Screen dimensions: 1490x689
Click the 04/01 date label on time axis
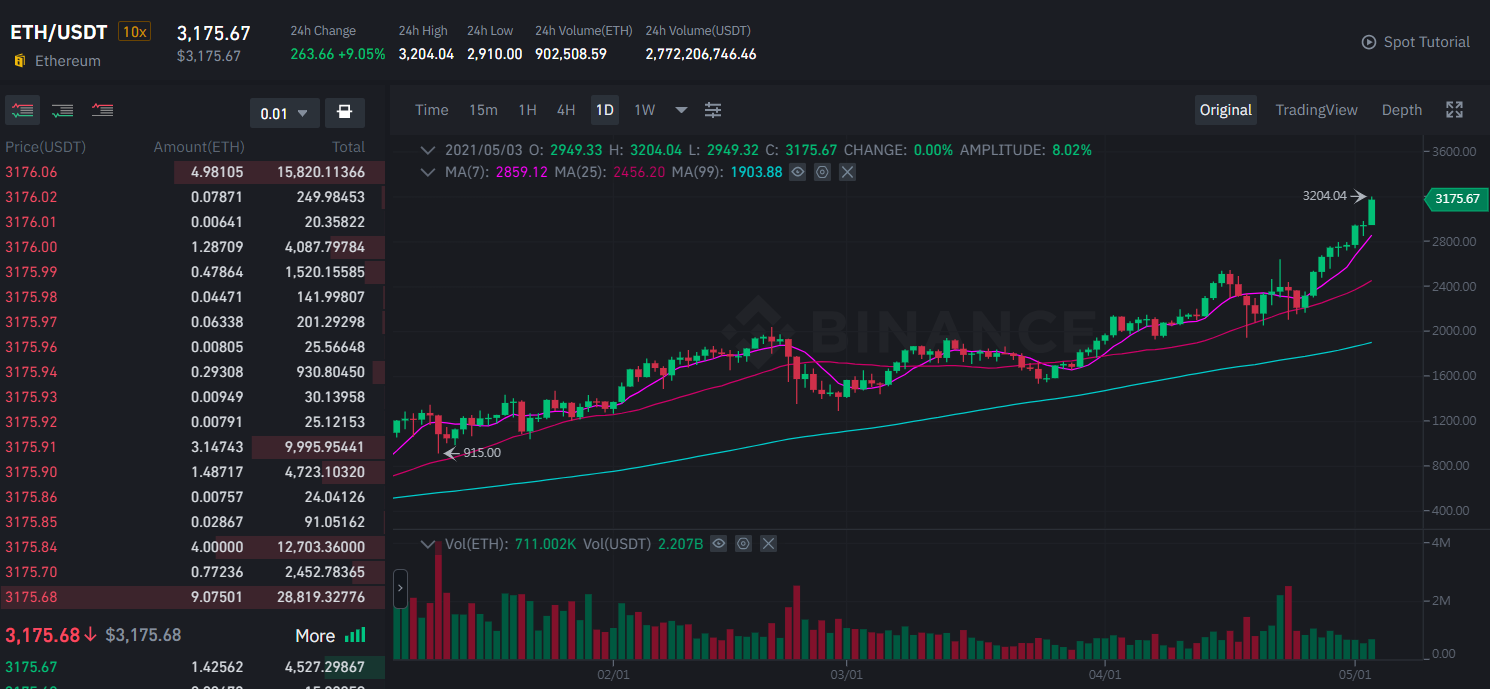(1104, 675)
